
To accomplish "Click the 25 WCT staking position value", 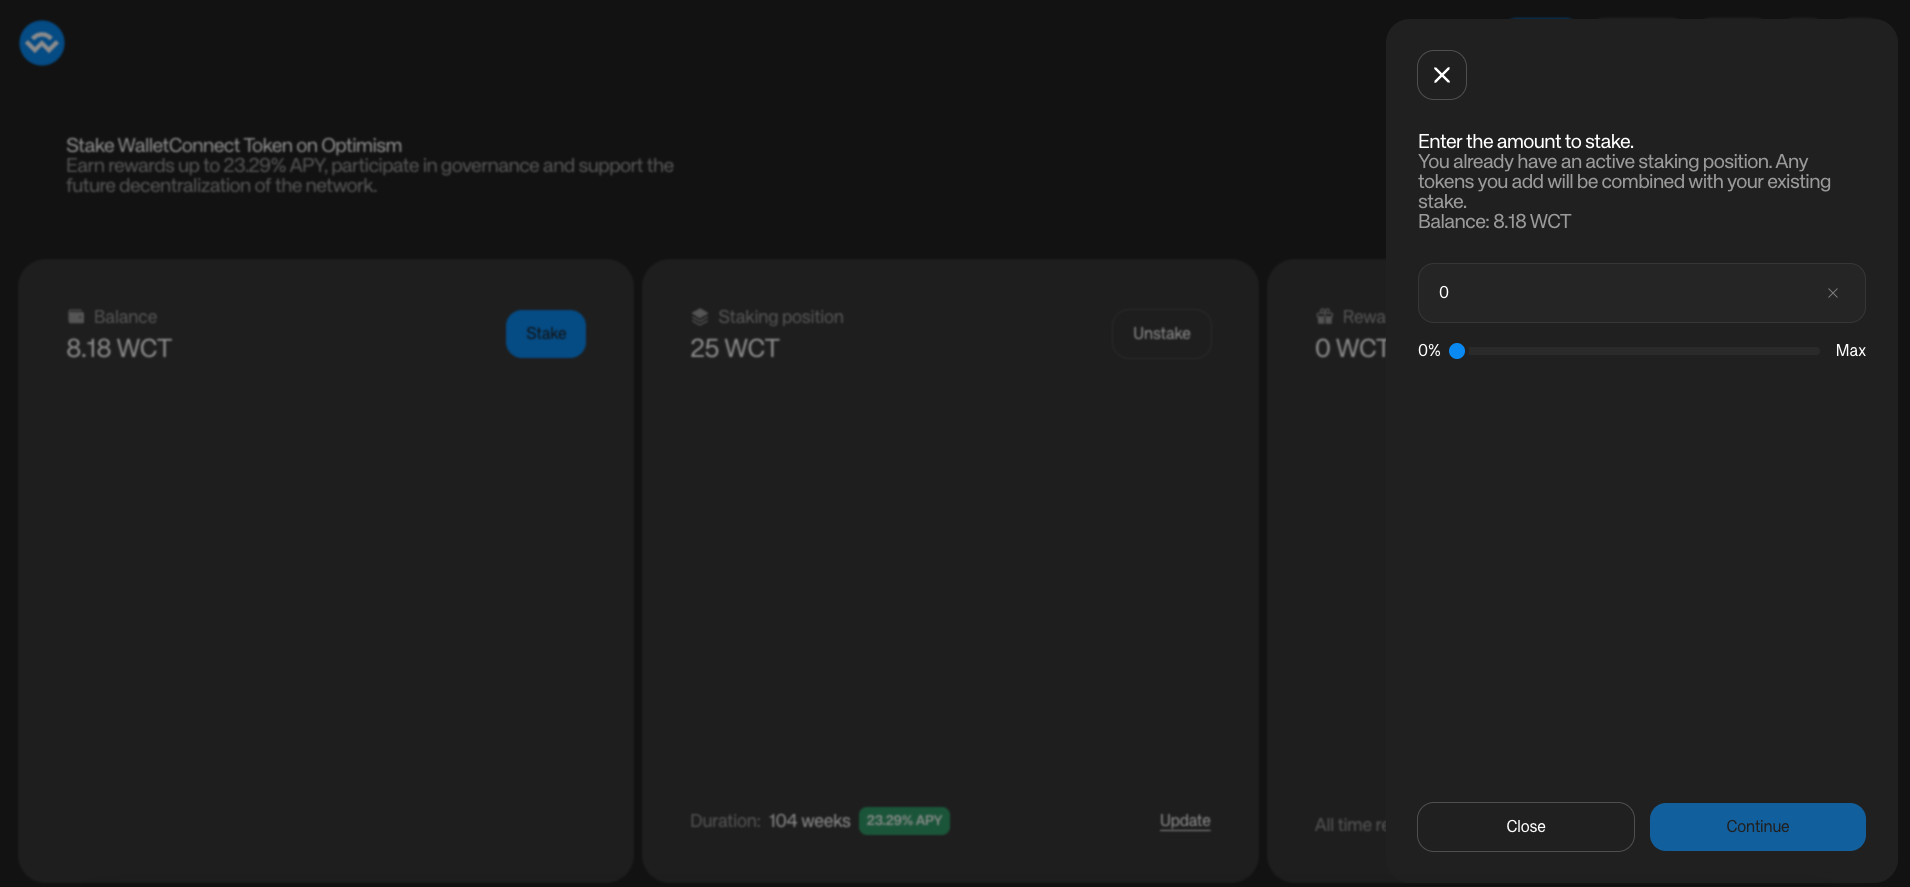I will point(734,349).
